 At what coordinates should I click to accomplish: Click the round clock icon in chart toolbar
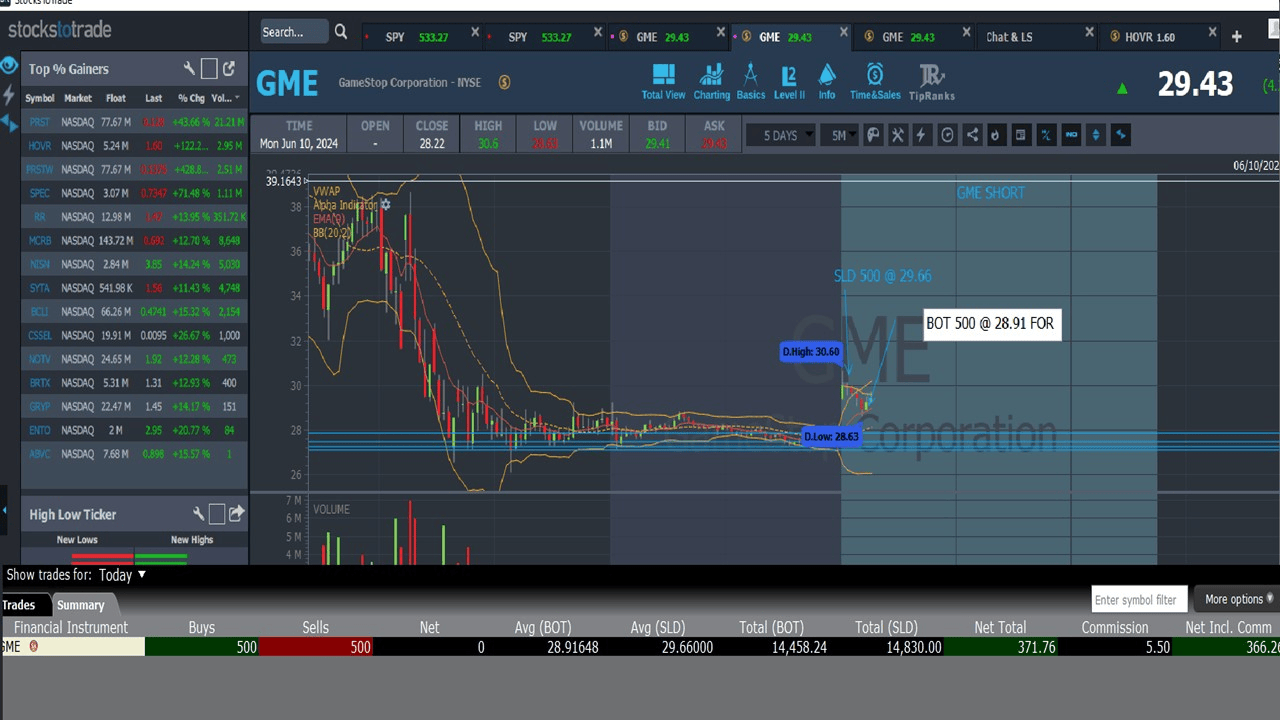(x=947, y=135)
